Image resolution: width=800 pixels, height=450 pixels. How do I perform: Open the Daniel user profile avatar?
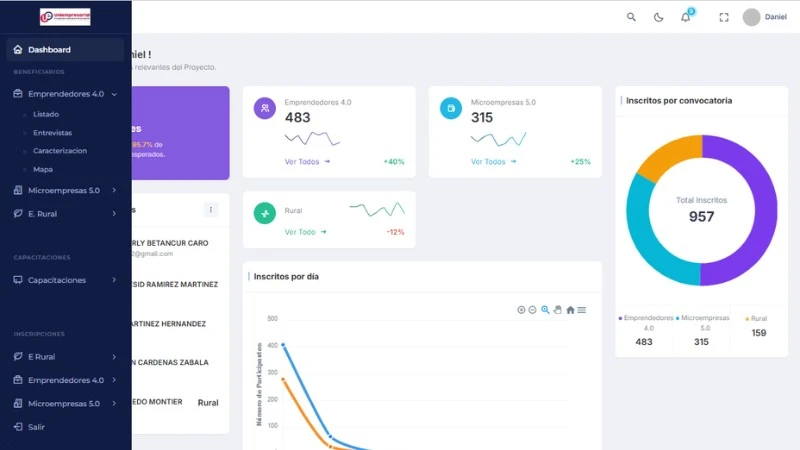[752, 17]
